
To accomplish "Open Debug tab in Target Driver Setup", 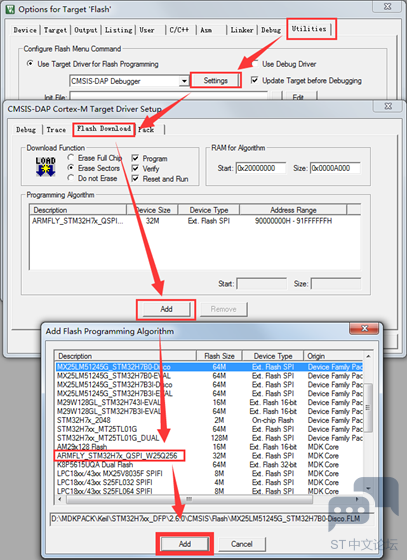I will tap(26, 130).
